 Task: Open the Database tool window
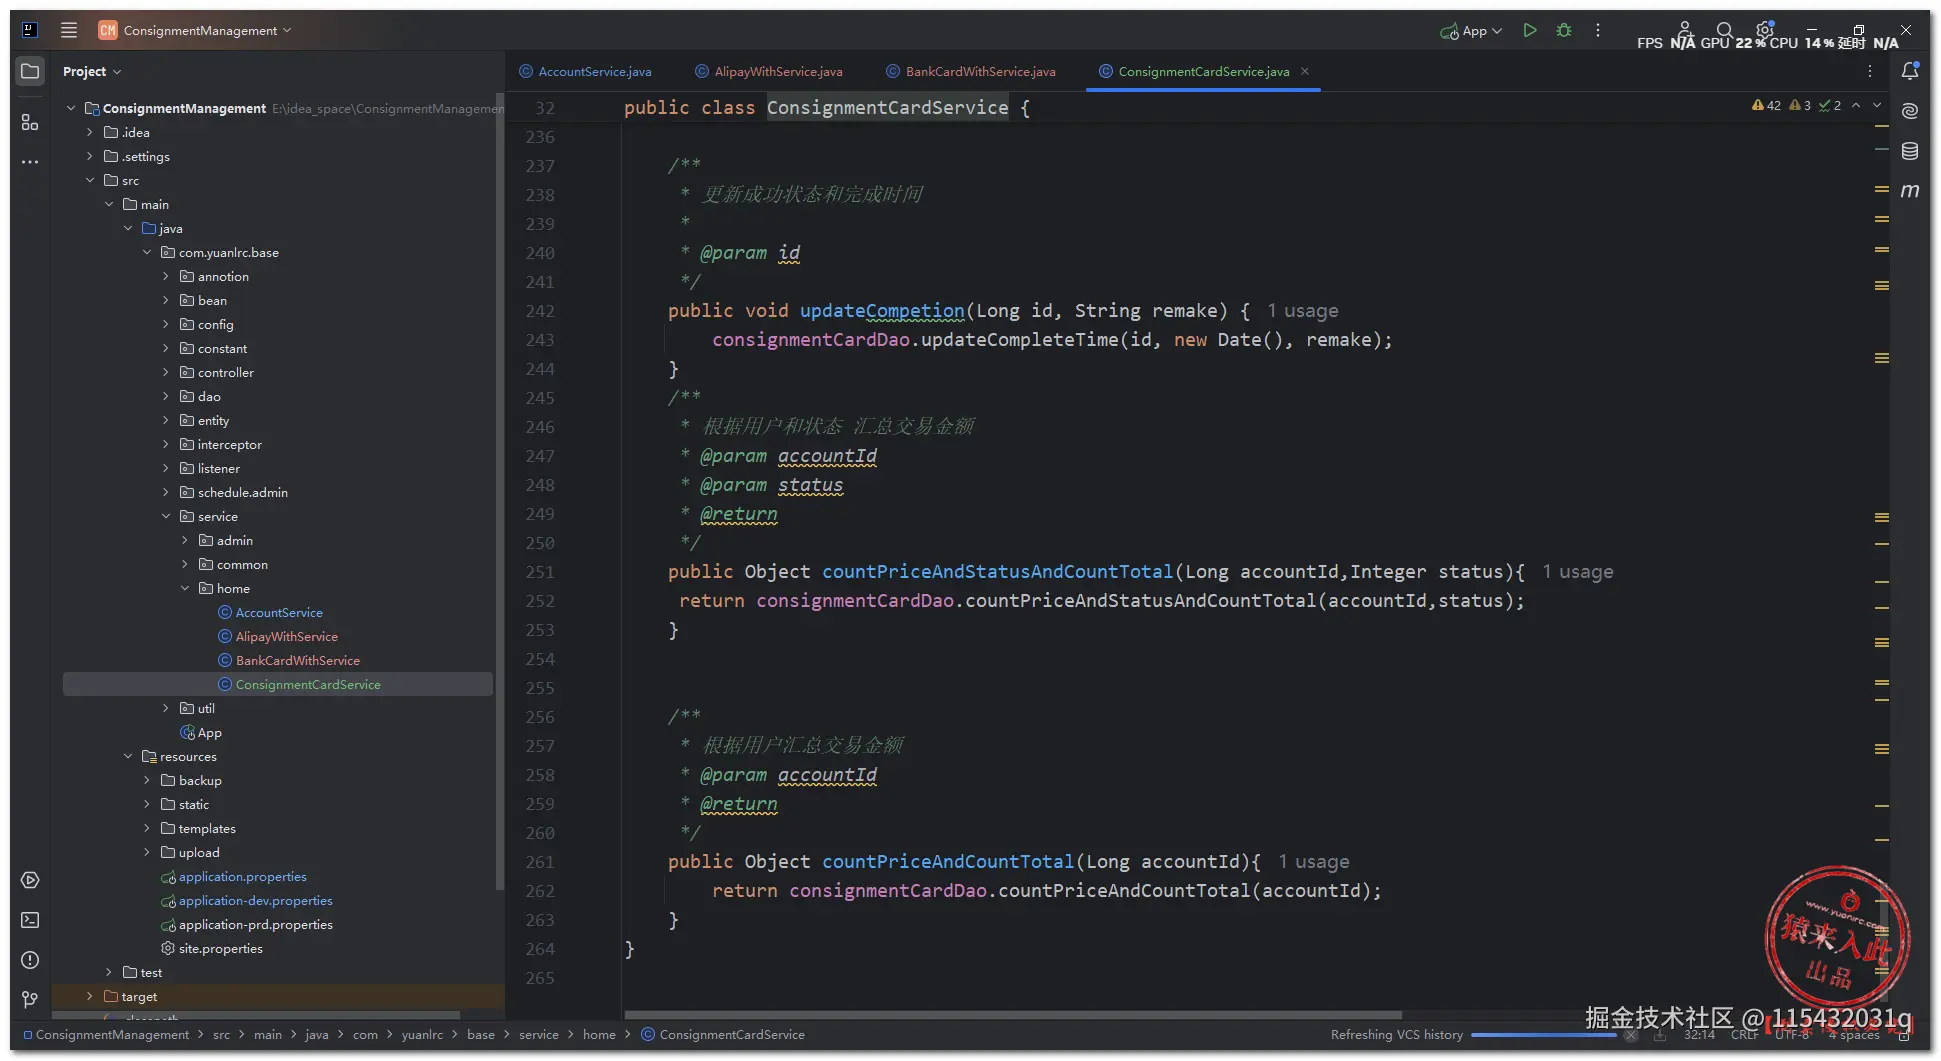point(1910,151)
